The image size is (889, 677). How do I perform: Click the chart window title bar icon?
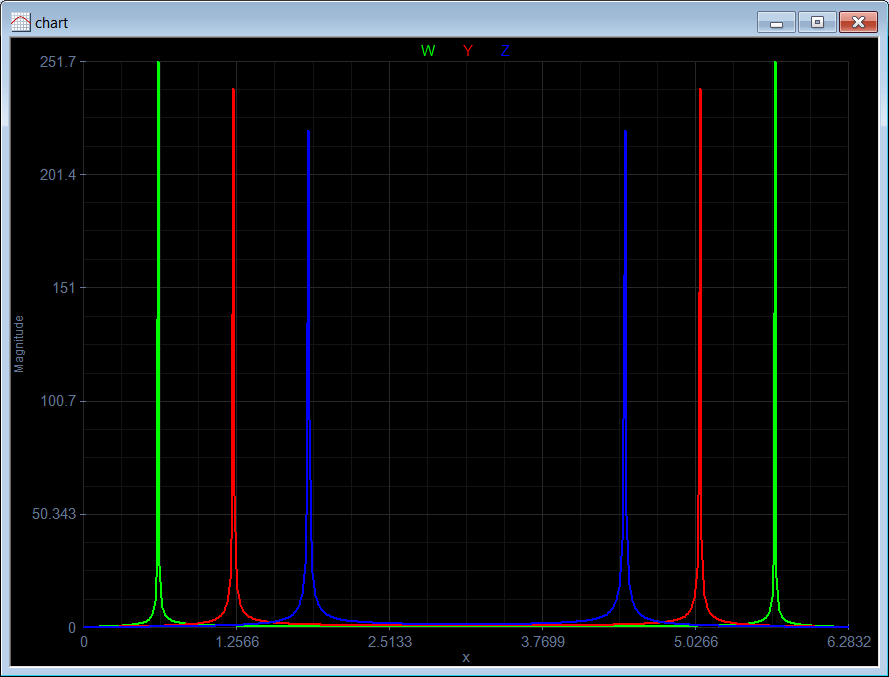[20, 23]
